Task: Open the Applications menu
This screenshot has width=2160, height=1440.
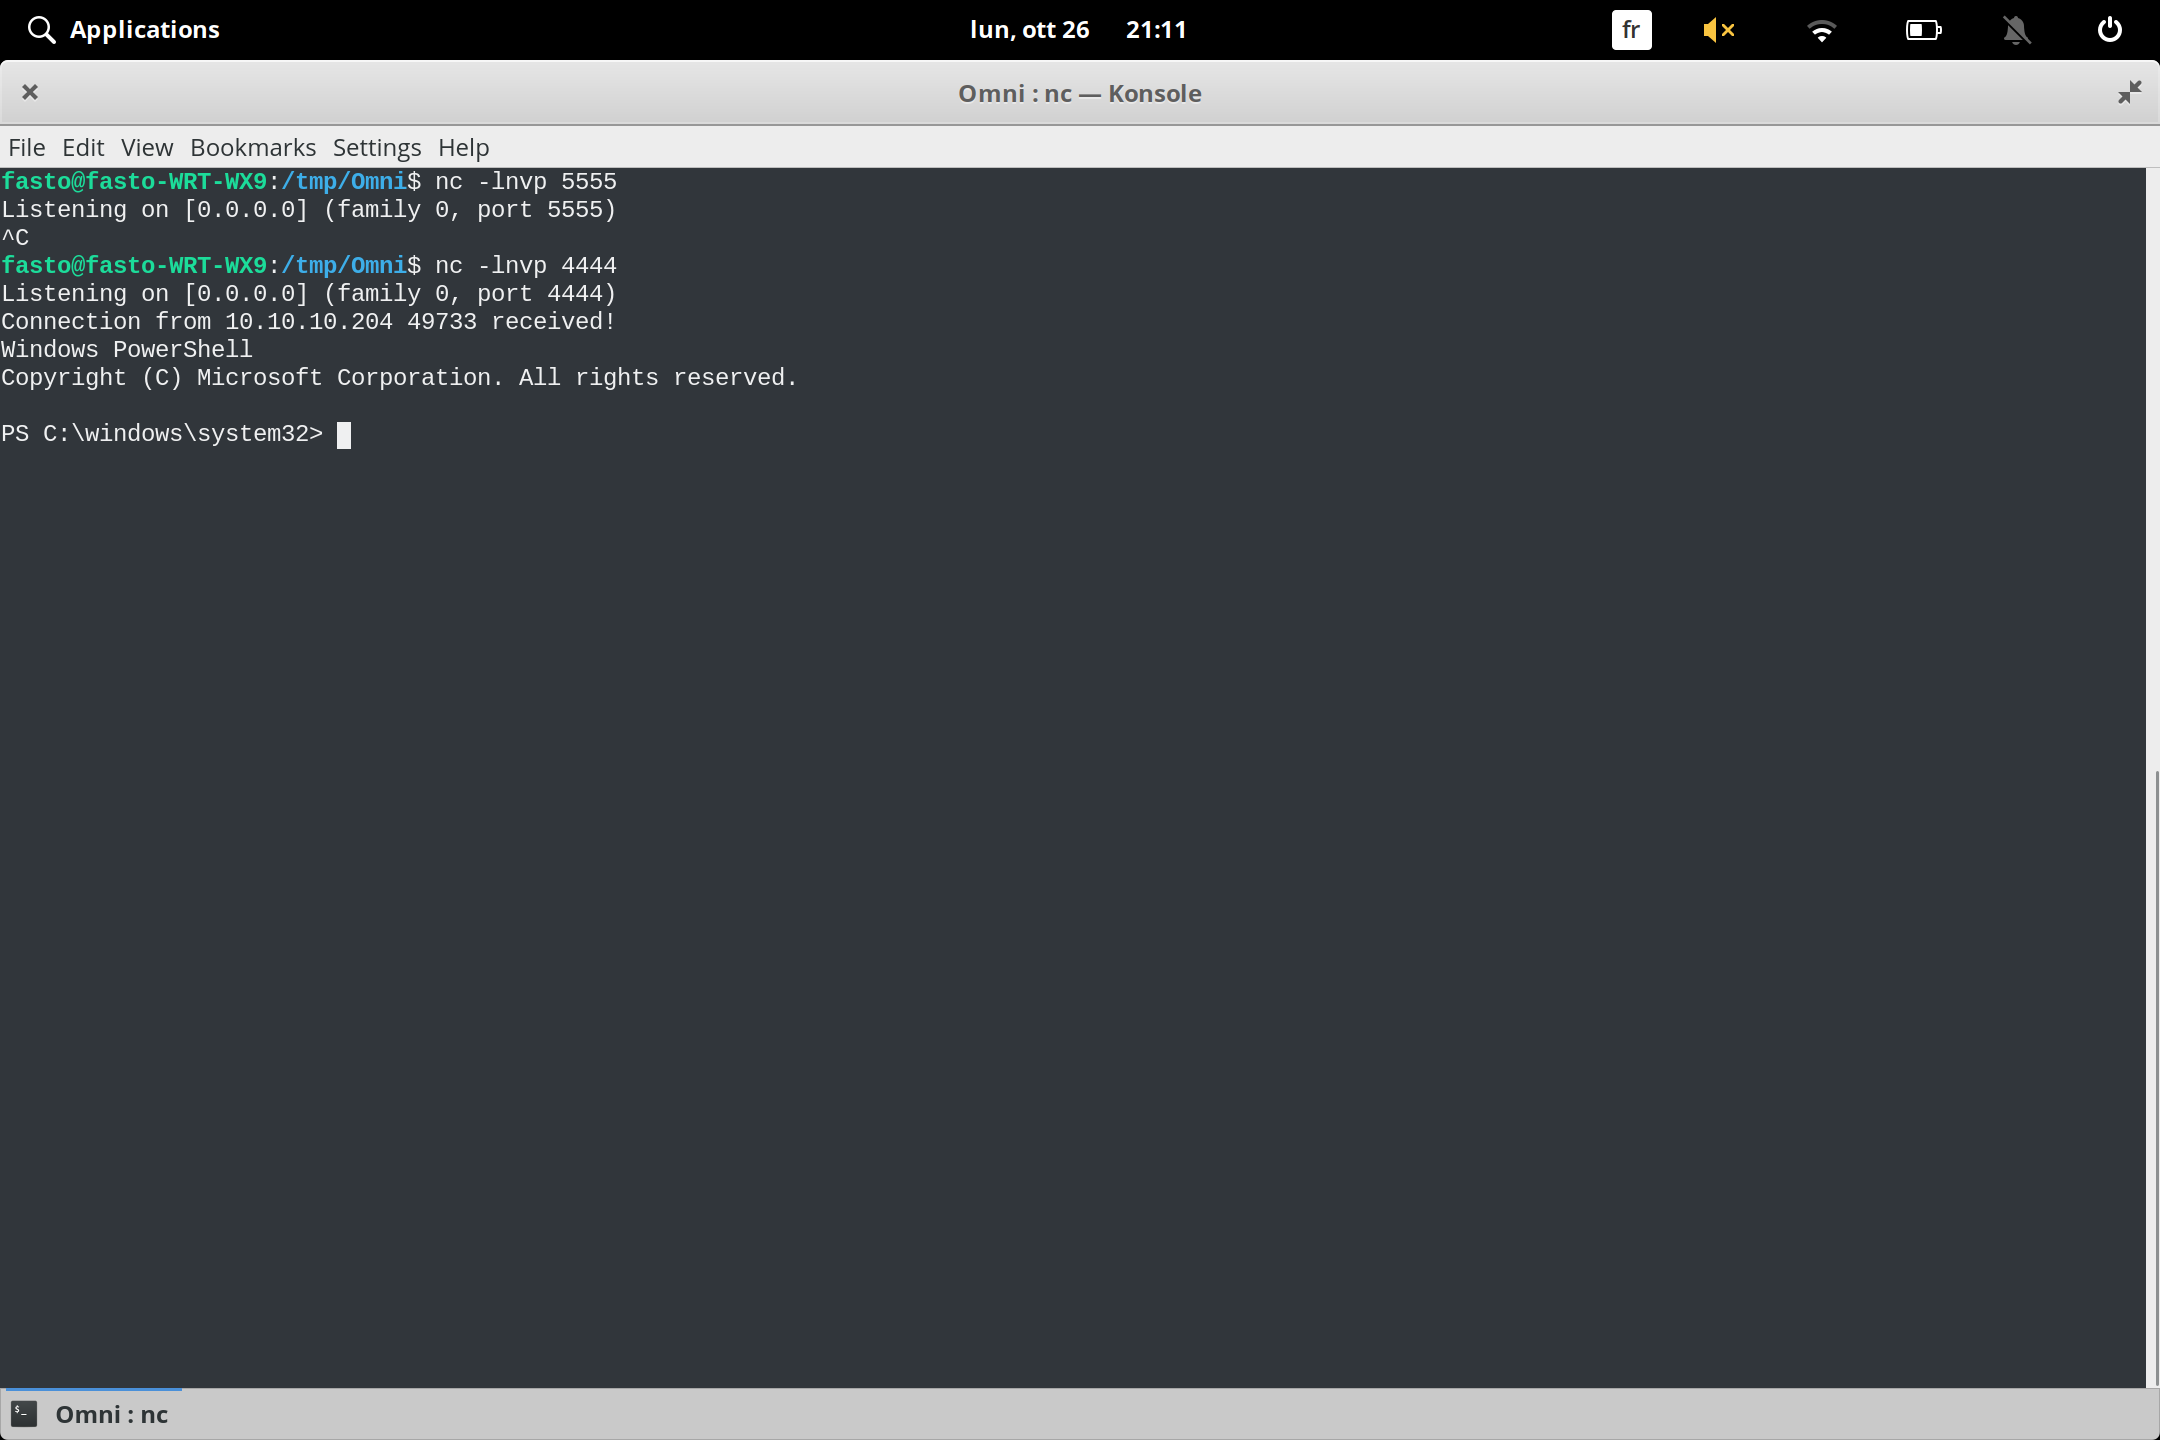Action: pos(144,29)
